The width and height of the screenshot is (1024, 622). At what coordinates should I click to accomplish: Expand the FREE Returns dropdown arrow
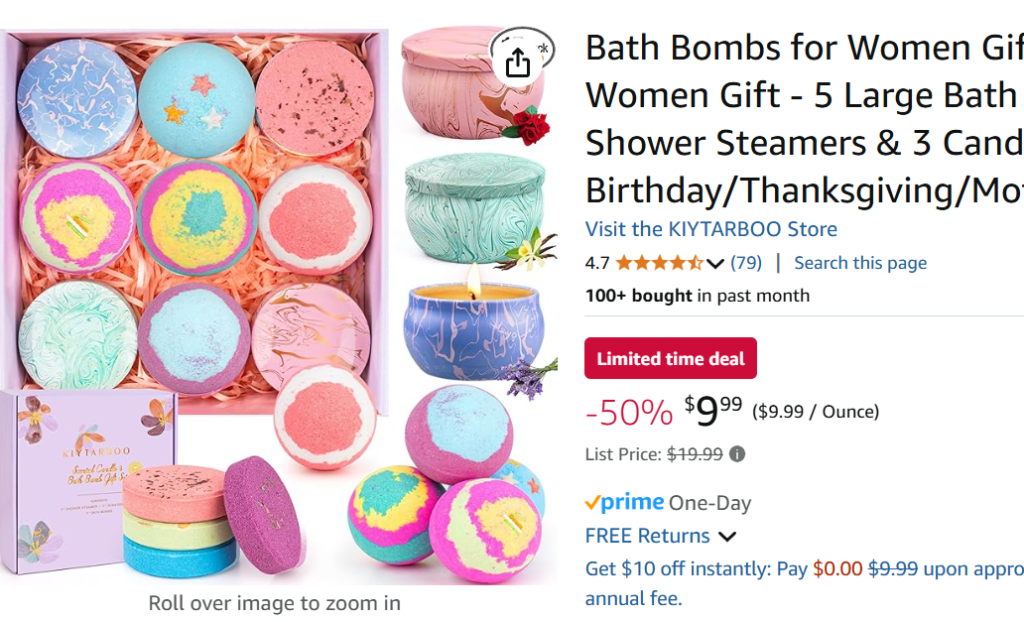pos(728,537)
